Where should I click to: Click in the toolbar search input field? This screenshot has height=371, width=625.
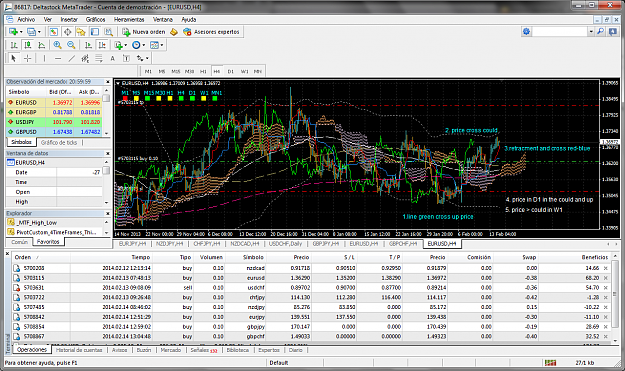point(560,31)
